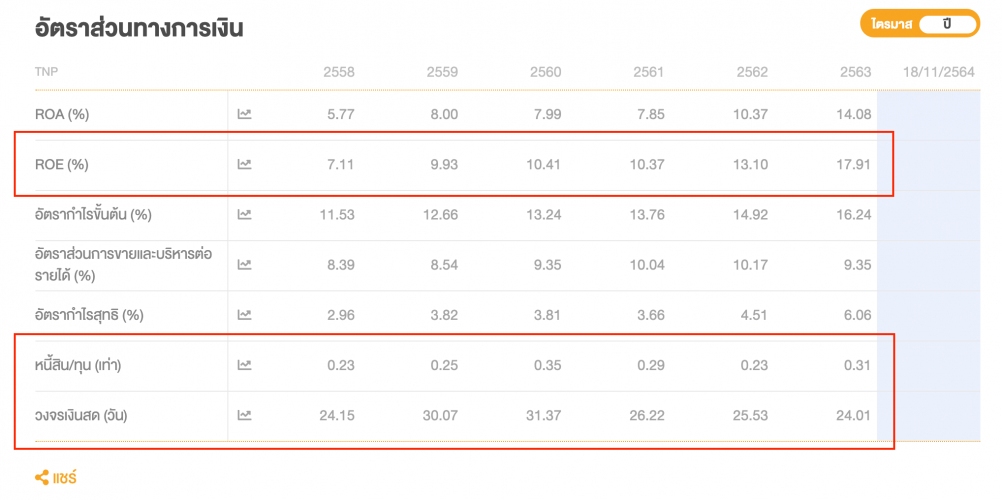Click the 2560 year column header
Screen dimensions: 1002x500
click(x=545, y=72)
